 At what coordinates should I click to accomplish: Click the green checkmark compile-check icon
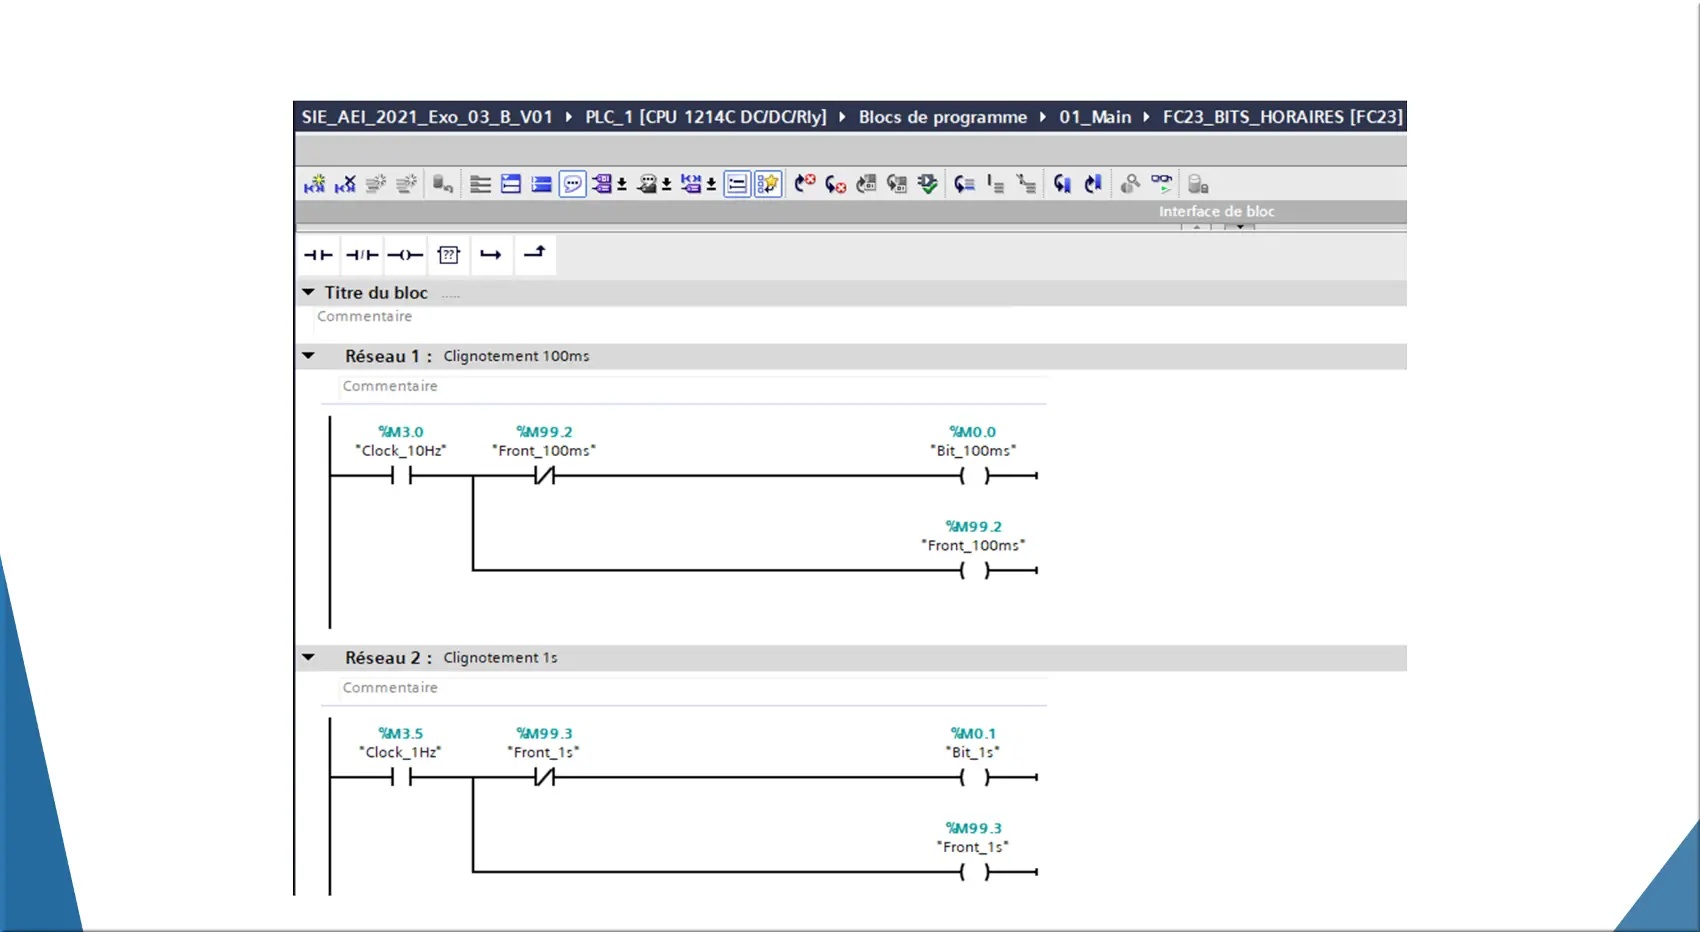(928, 184)
